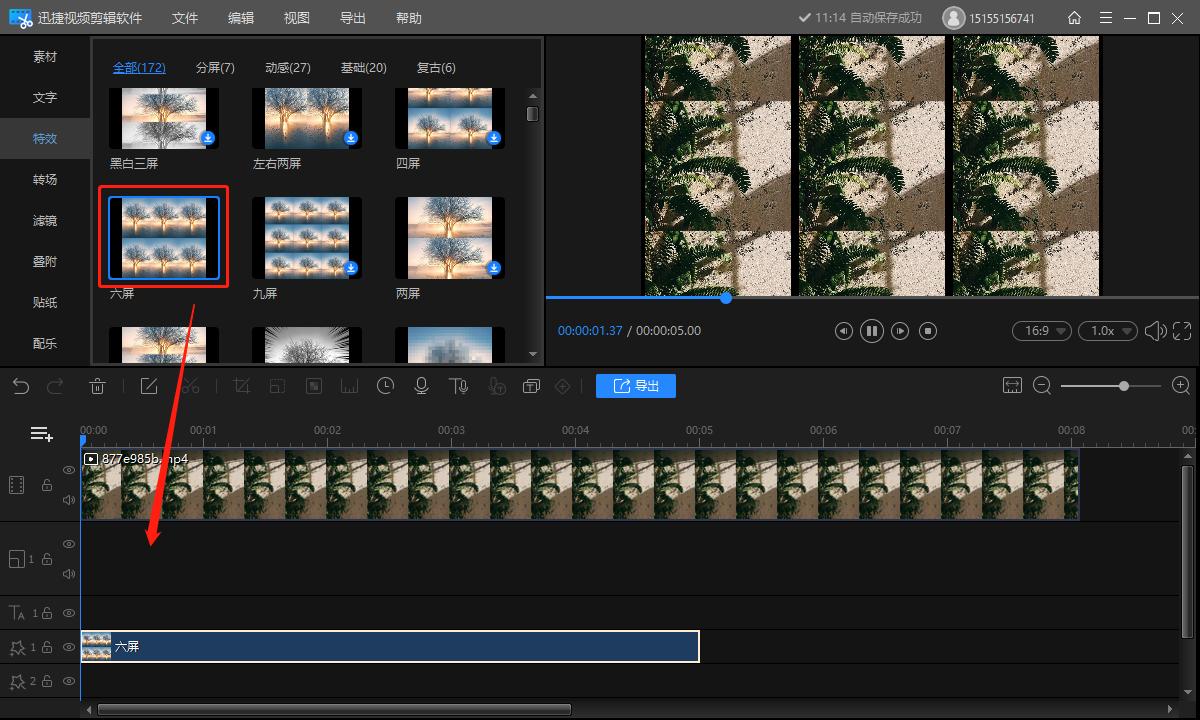Click the home icon in the title bar
Screen dimensions: 1200x720
[x=1074, y=18]
